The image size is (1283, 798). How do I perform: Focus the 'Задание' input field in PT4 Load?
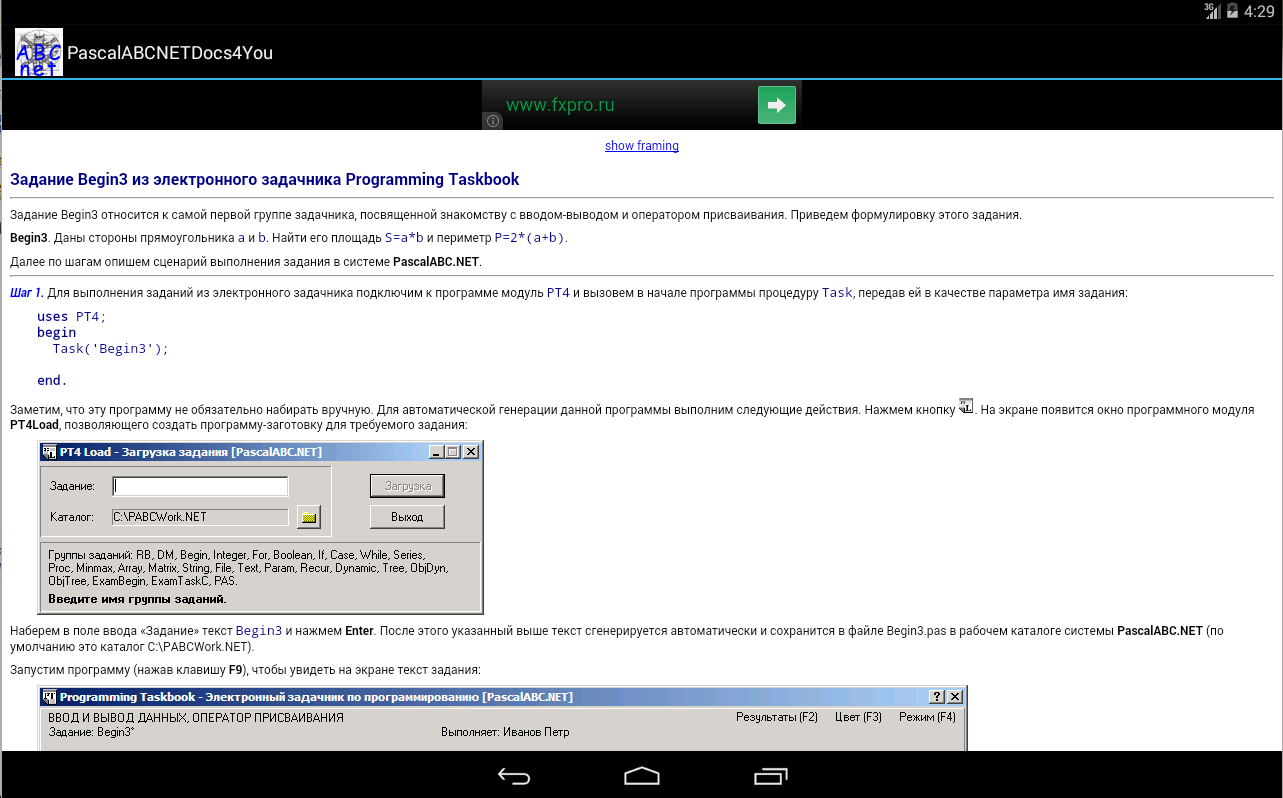pos(200,486)
